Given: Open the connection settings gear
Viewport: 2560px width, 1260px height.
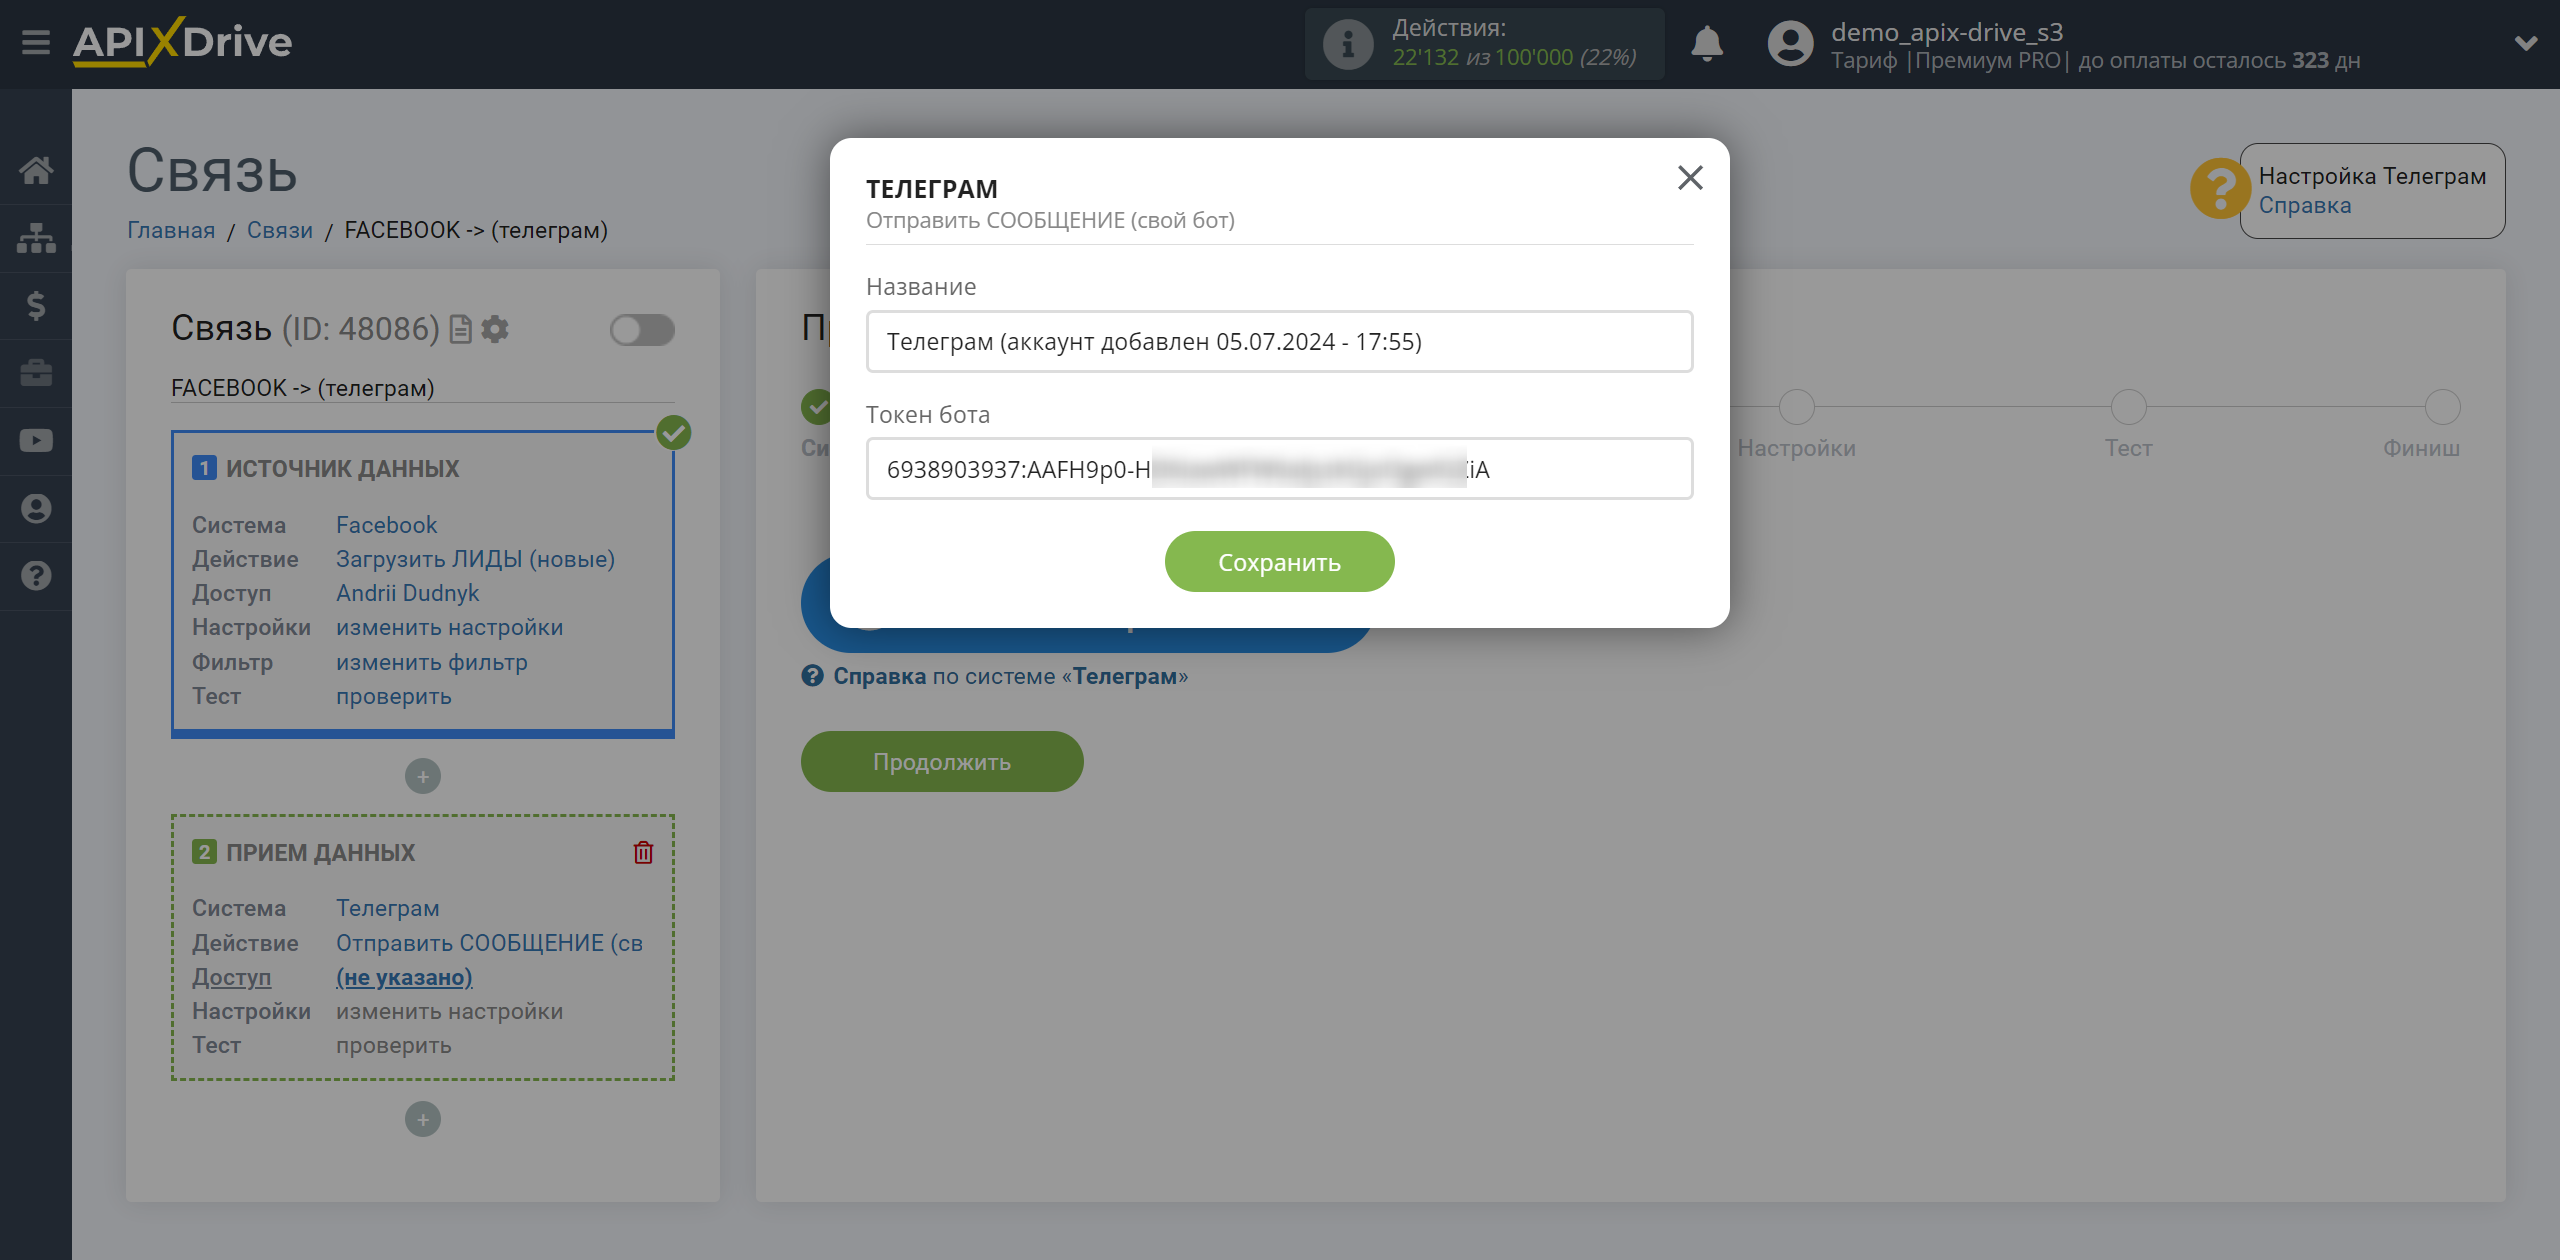Looking at the screenshot, I should 495,329.
